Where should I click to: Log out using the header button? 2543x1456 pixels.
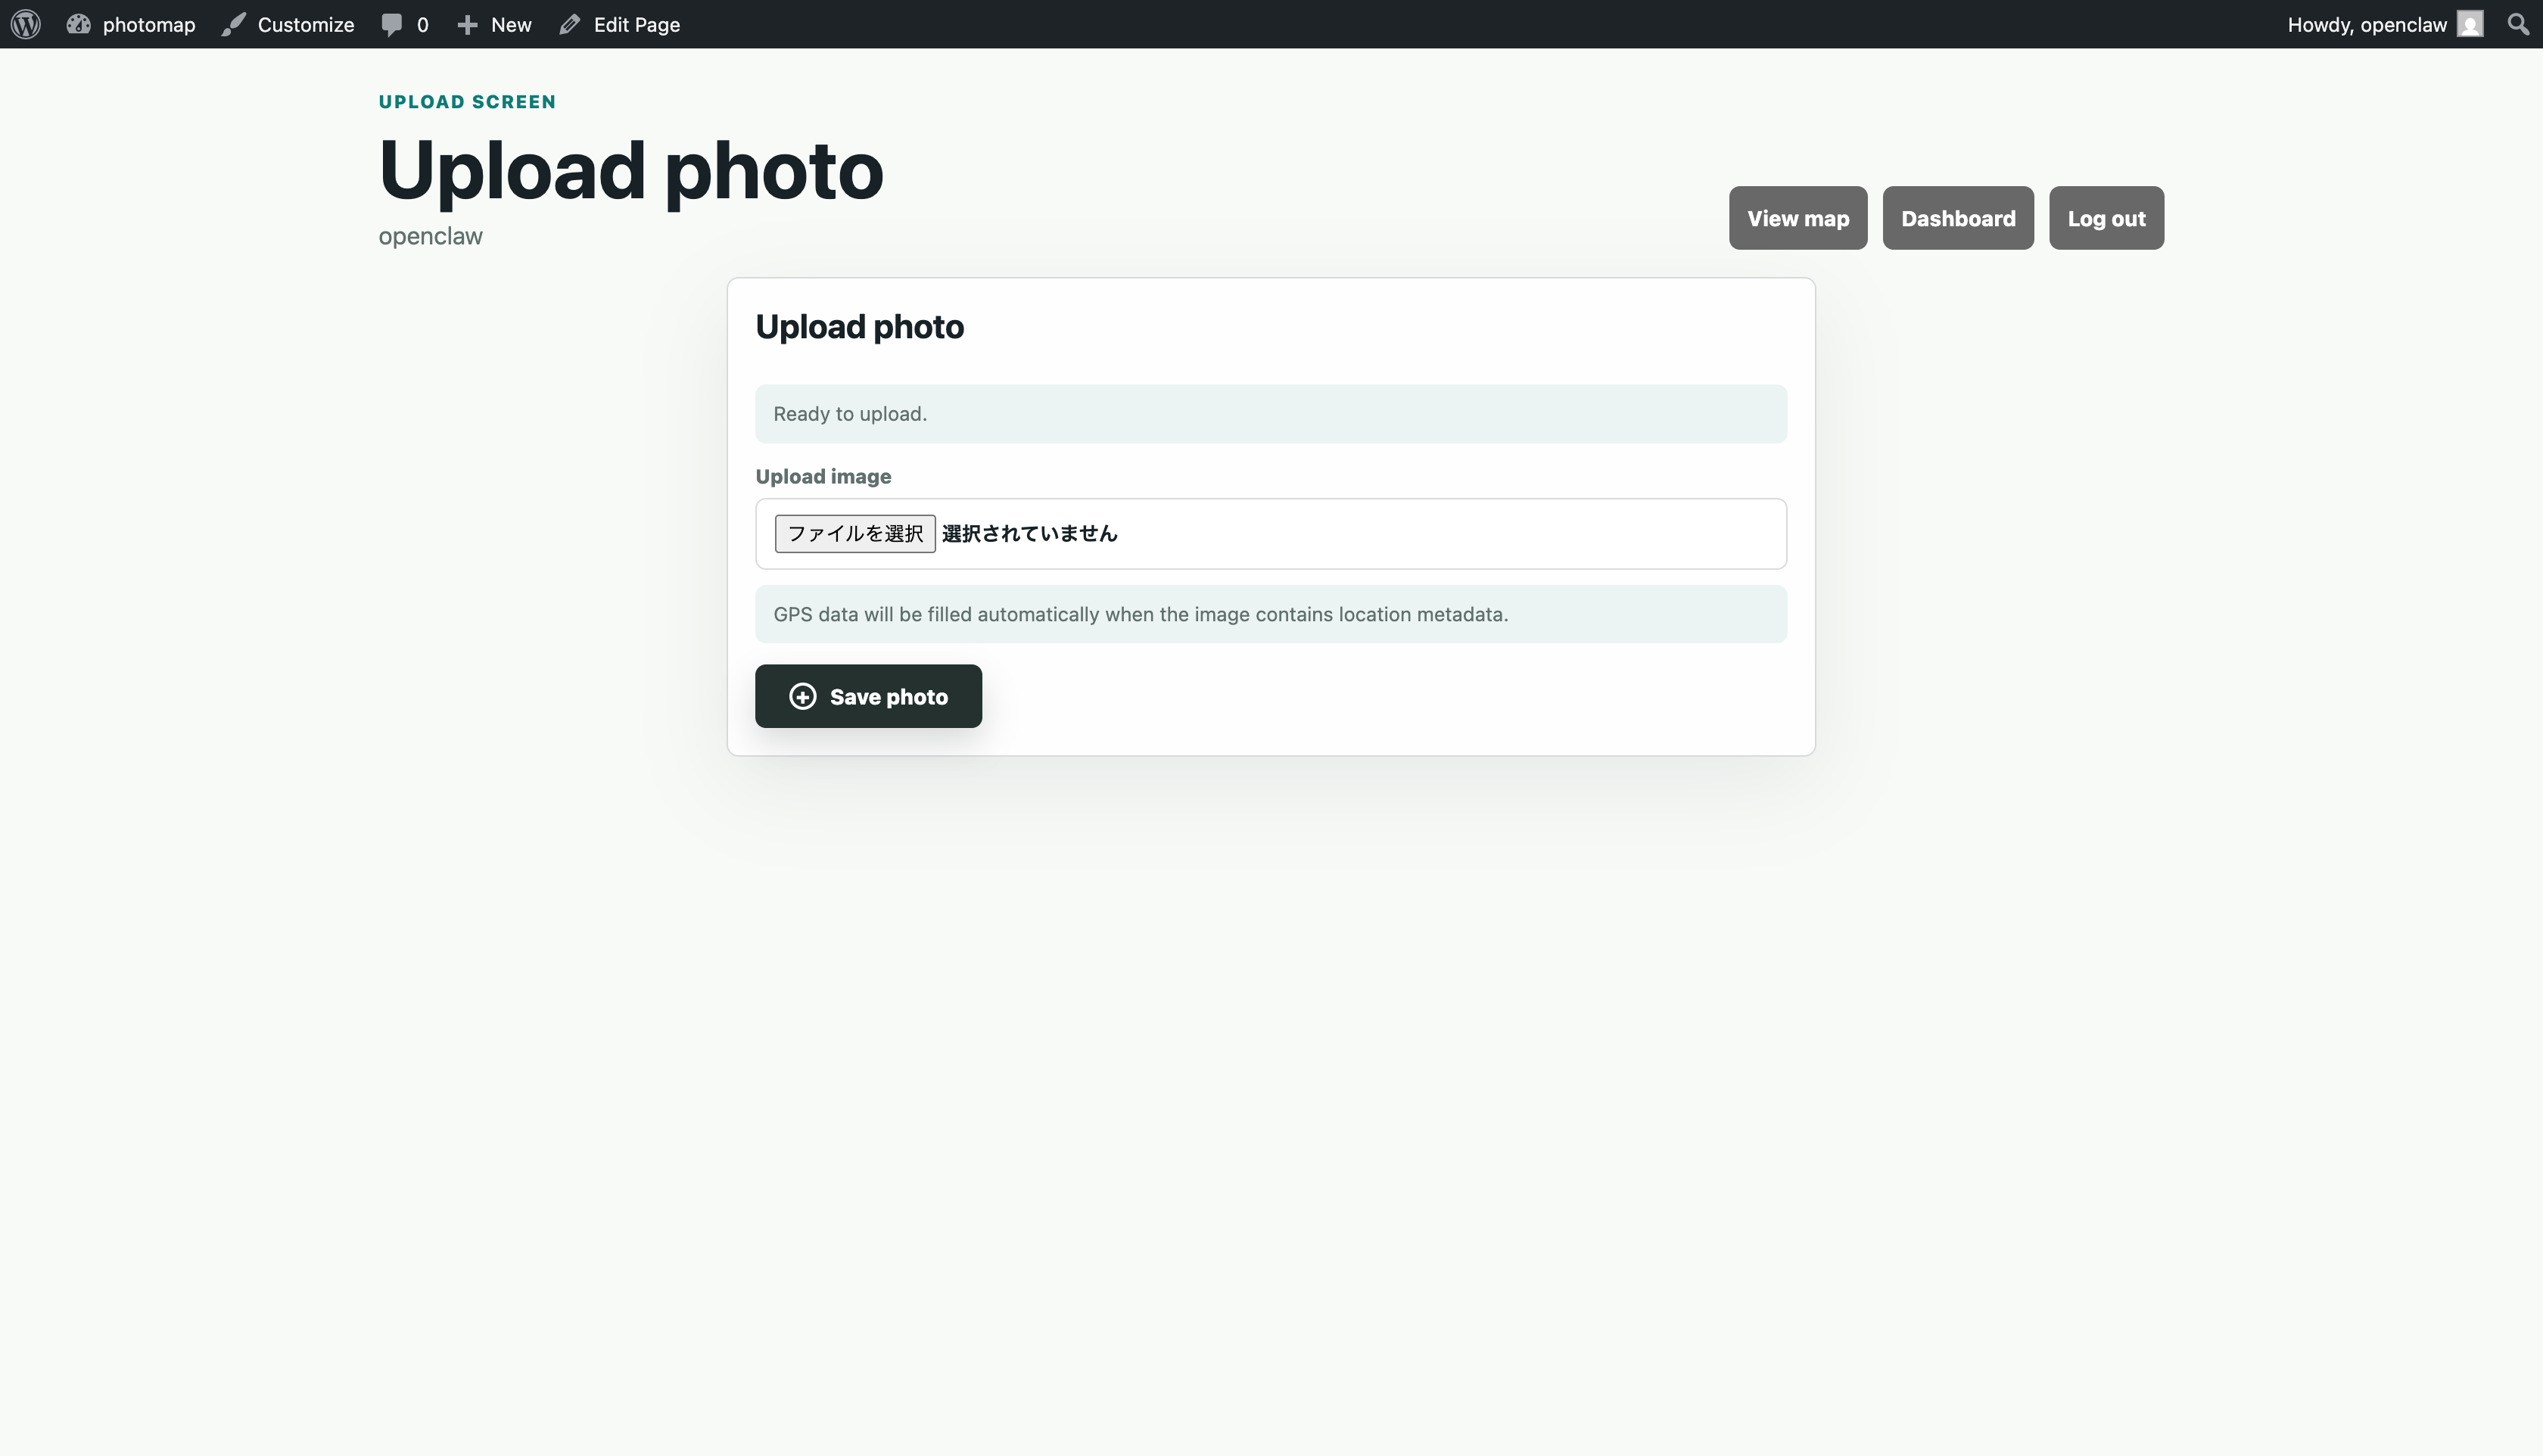[2106, 218]
